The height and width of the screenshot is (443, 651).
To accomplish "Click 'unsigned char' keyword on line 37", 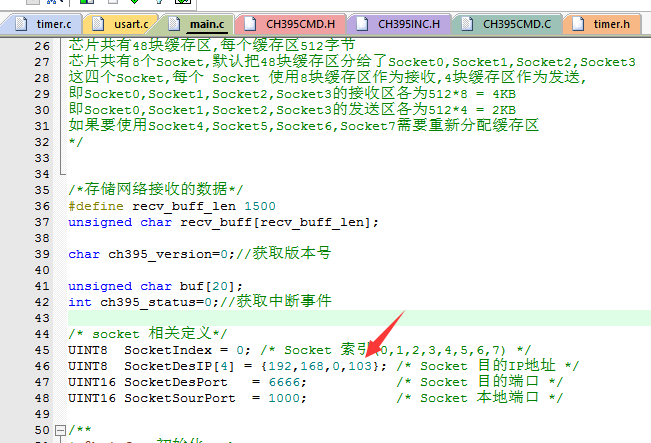I will point(120,223).
